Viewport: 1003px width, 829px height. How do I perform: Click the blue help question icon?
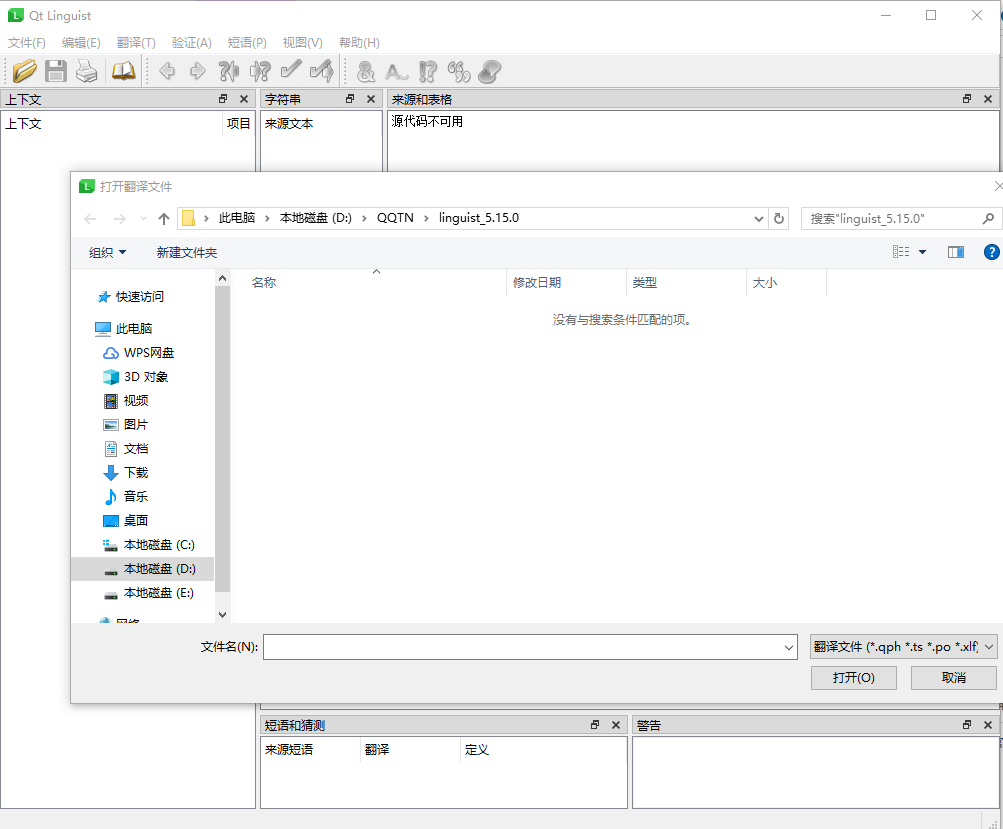point(991,252)
